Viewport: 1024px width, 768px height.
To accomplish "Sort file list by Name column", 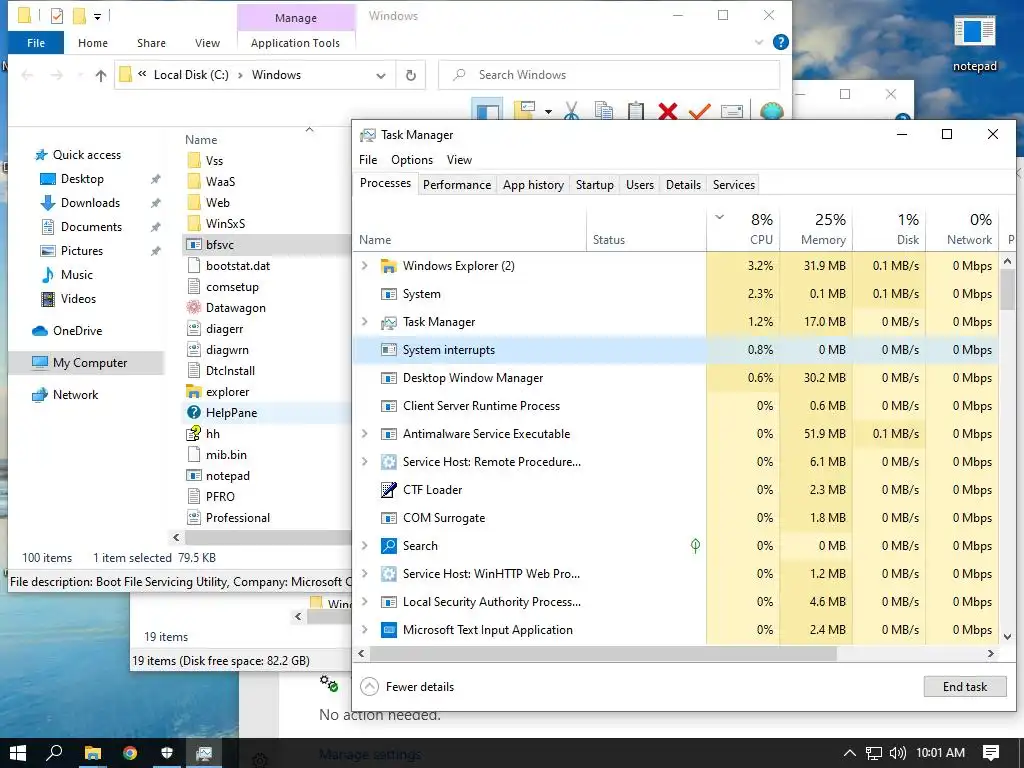I will pos(201,140).
